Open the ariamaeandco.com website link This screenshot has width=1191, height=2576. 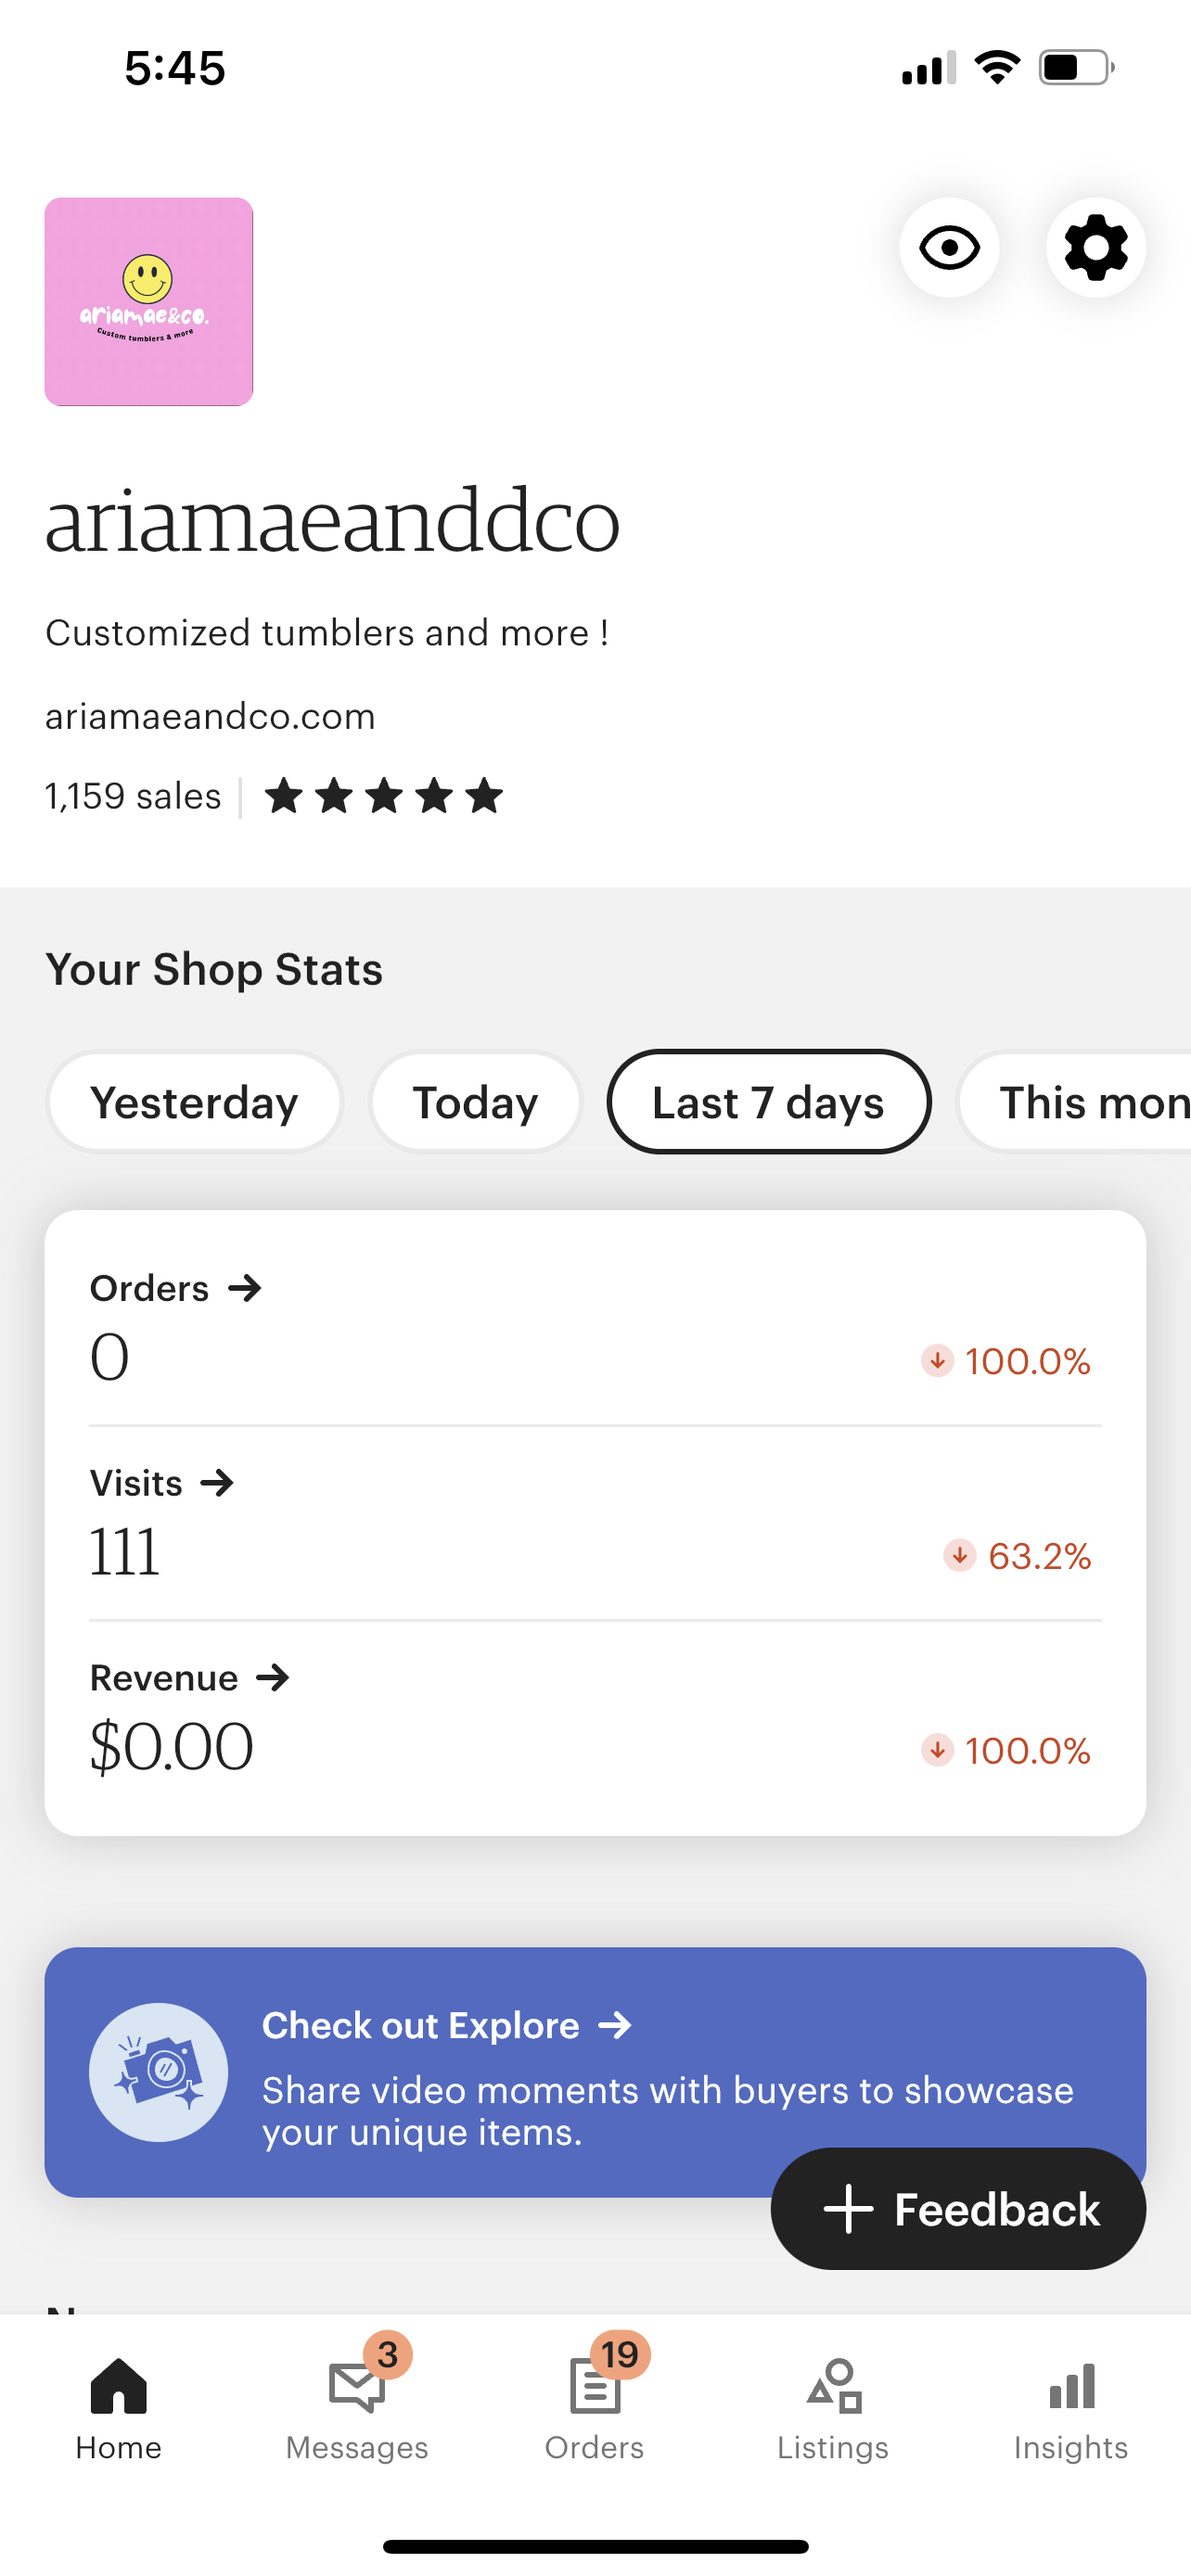point(210,716)
